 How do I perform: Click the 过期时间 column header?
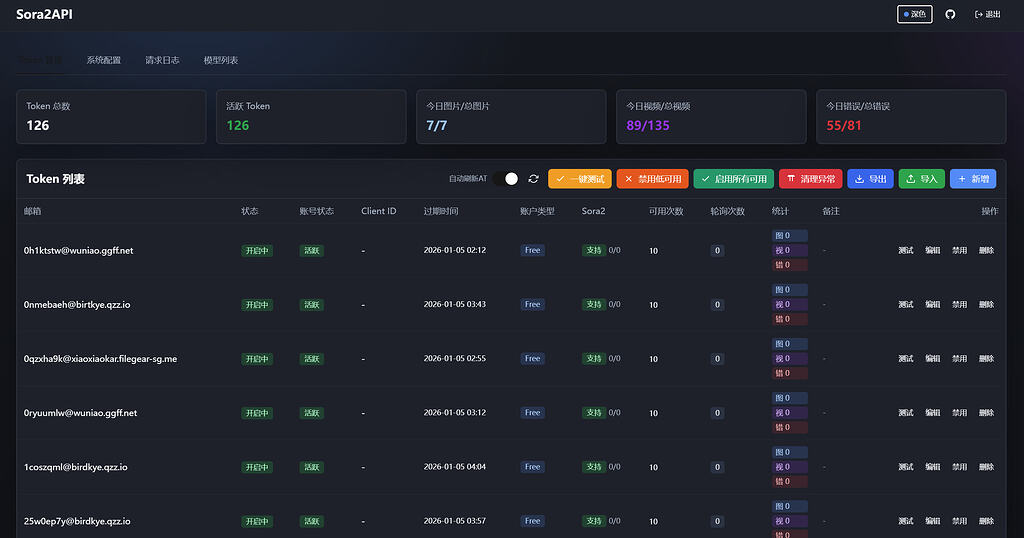(x=441, y=212)
